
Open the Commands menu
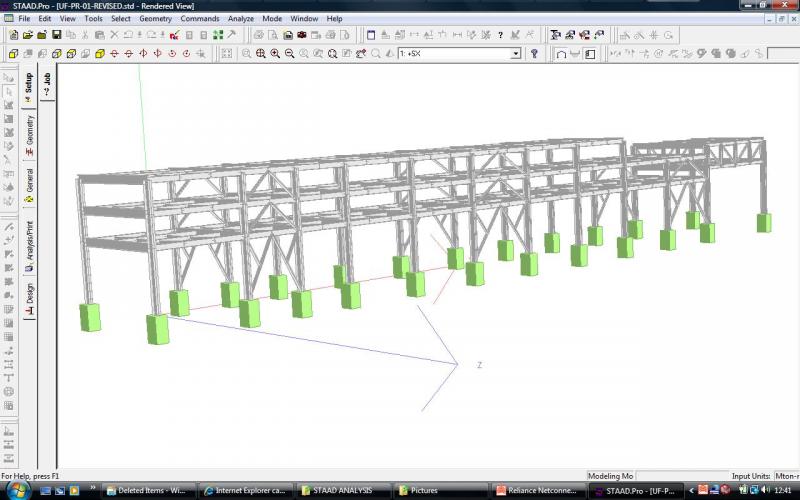pos(200,18)
